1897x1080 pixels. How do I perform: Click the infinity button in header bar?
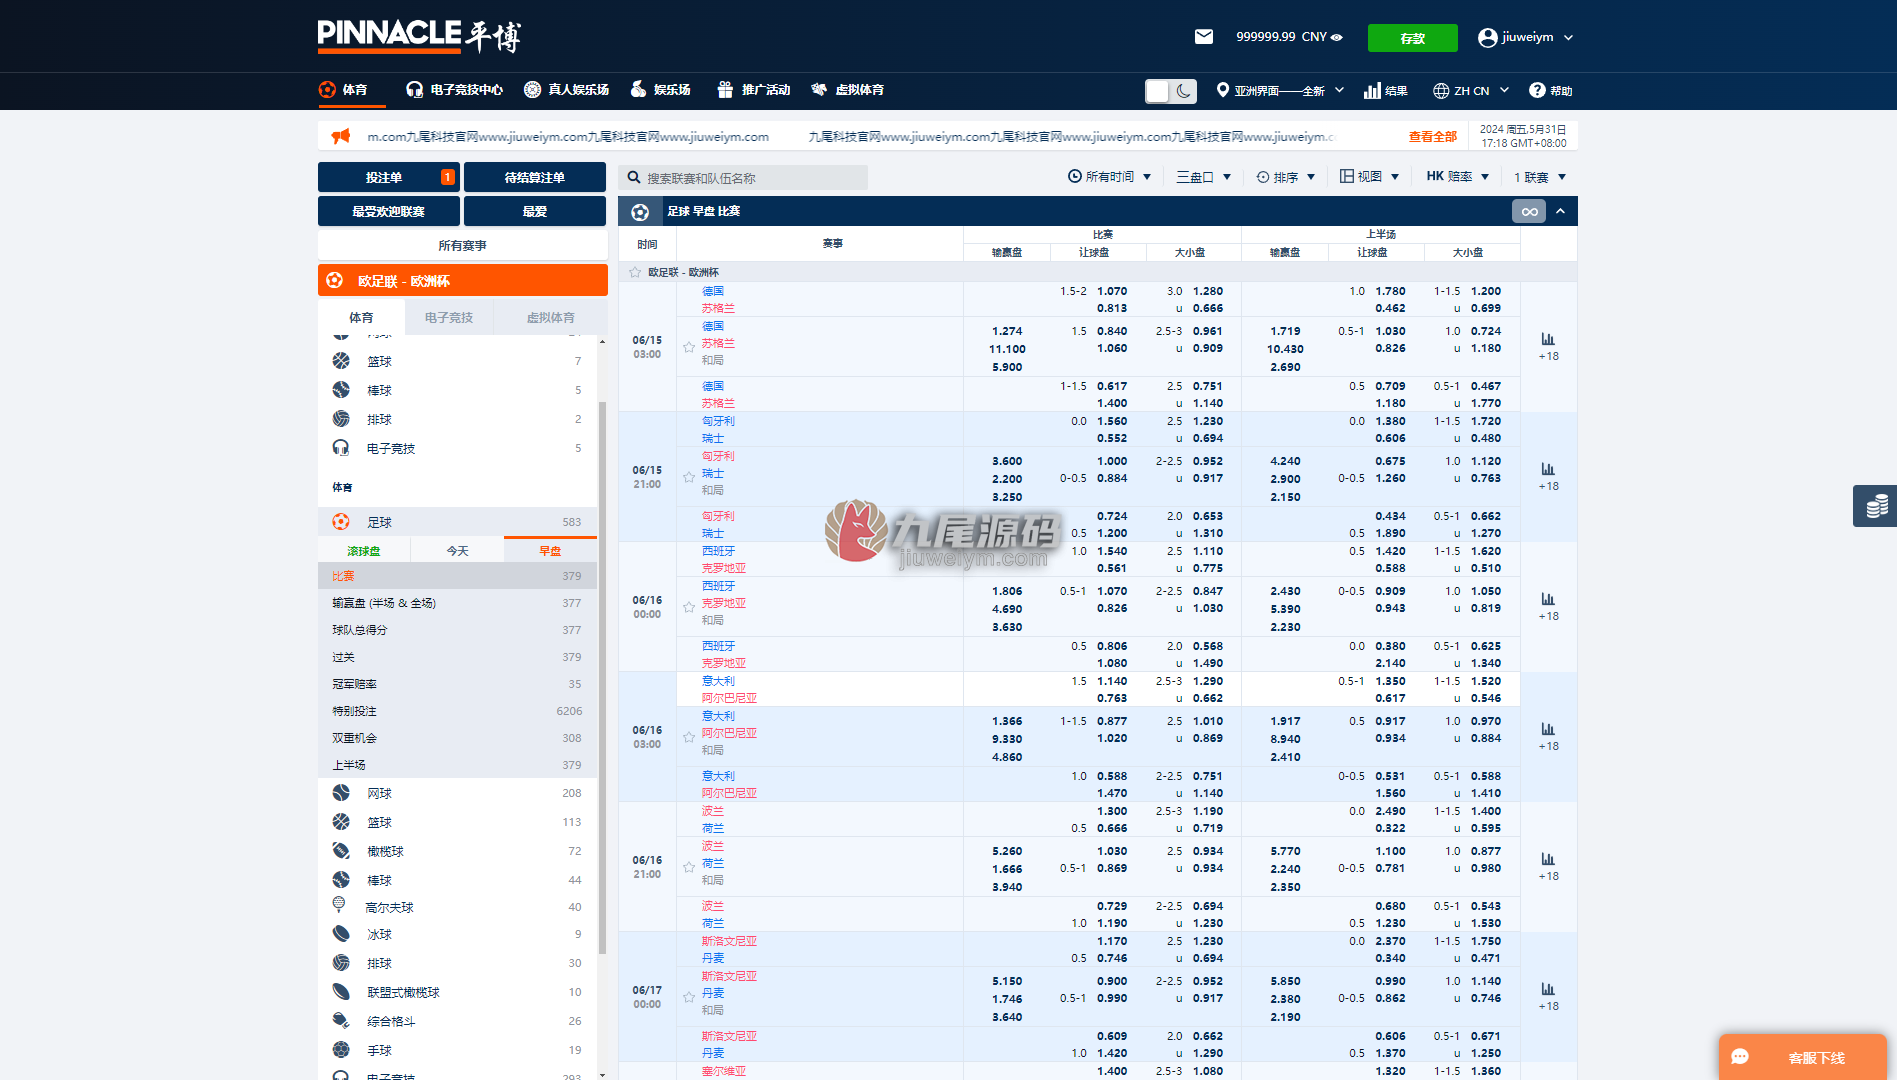(1529, 211)
